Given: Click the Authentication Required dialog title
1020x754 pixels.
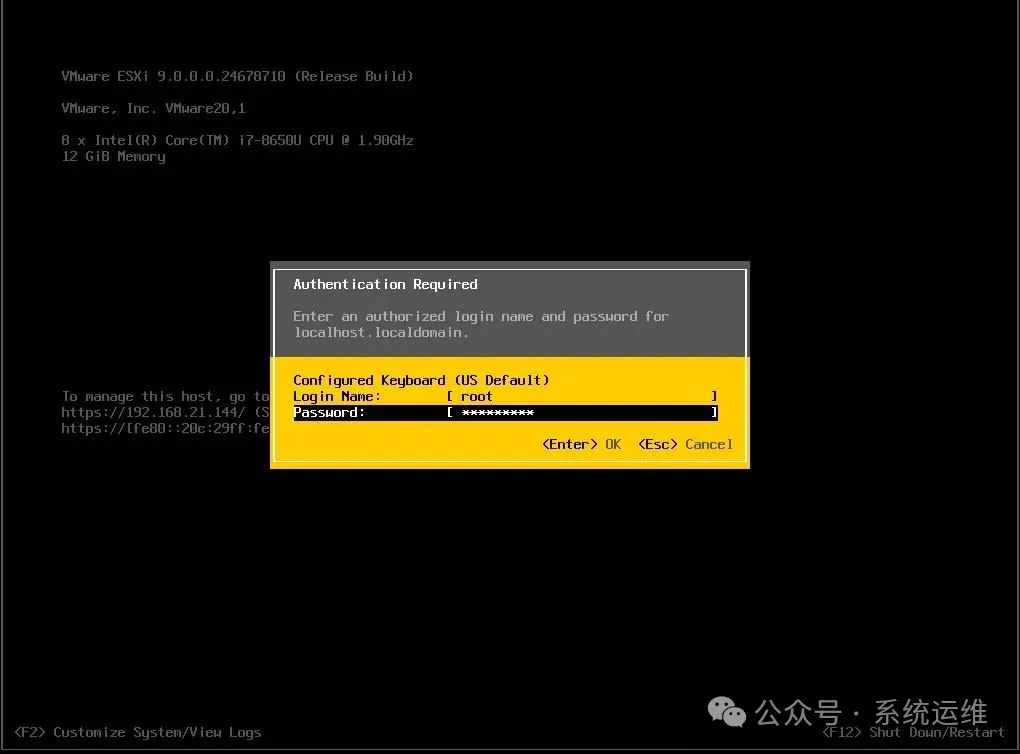Looking at the screenshot, I should pyautogui.click(x=385, y=284).
